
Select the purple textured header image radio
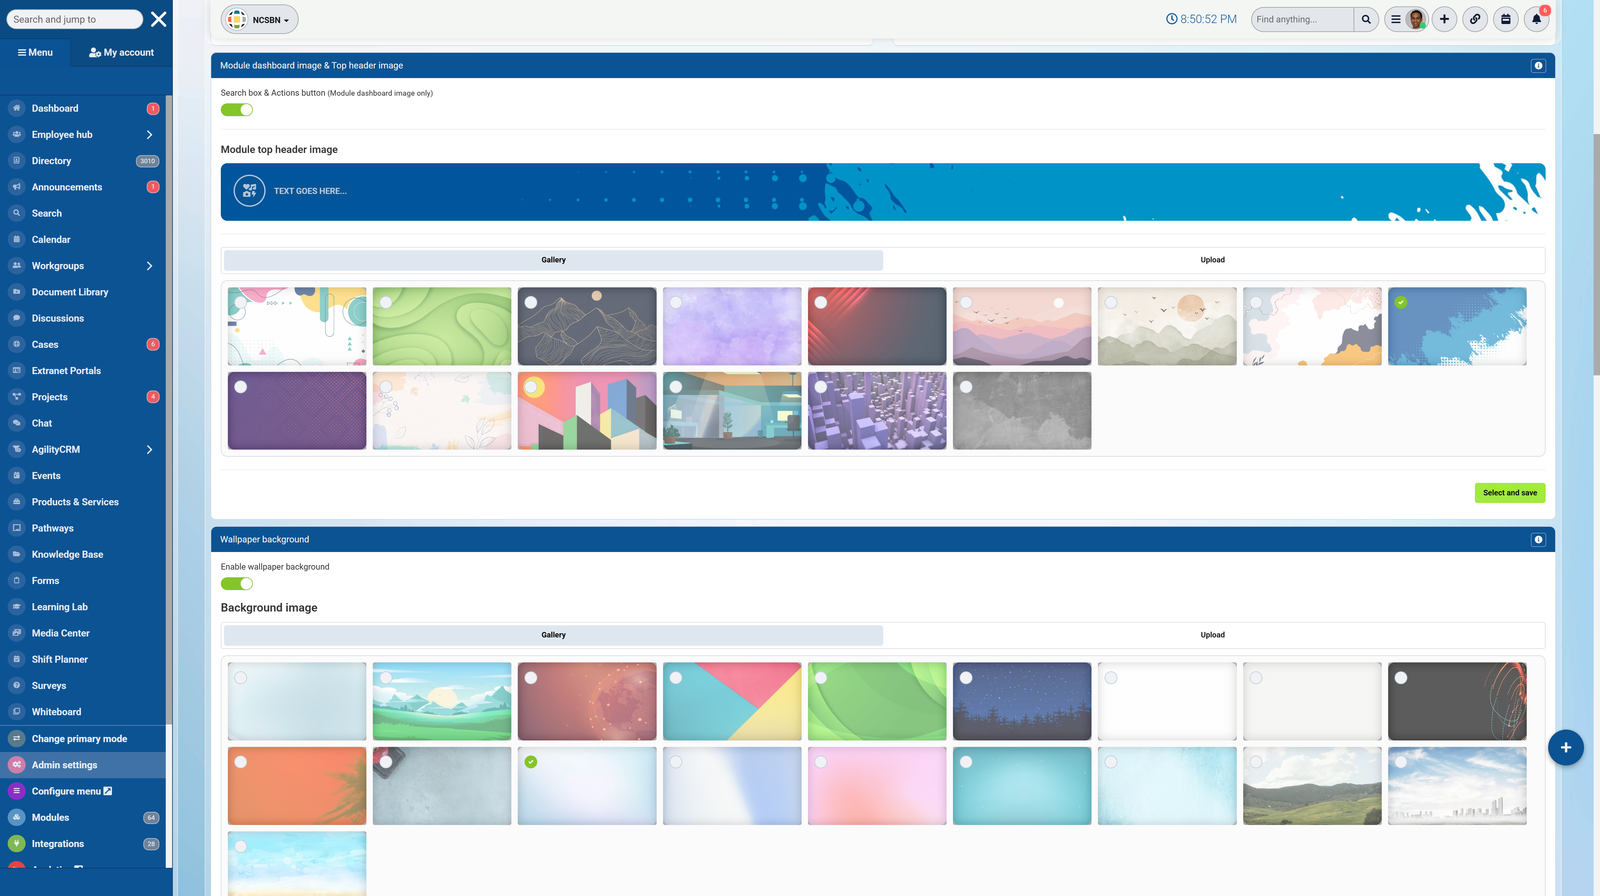[241, 387]
